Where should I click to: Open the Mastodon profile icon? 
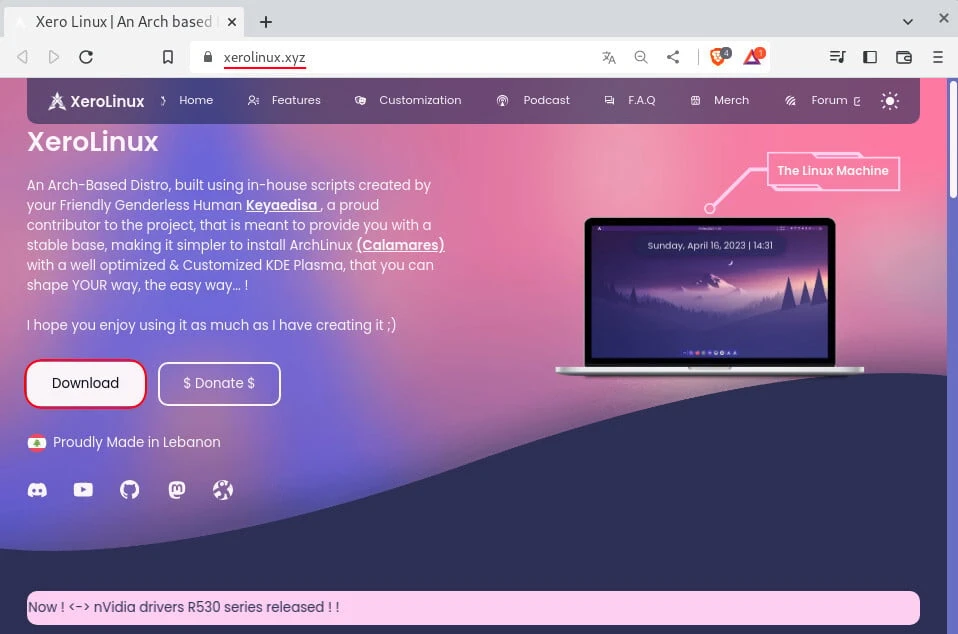coord(177,490)
